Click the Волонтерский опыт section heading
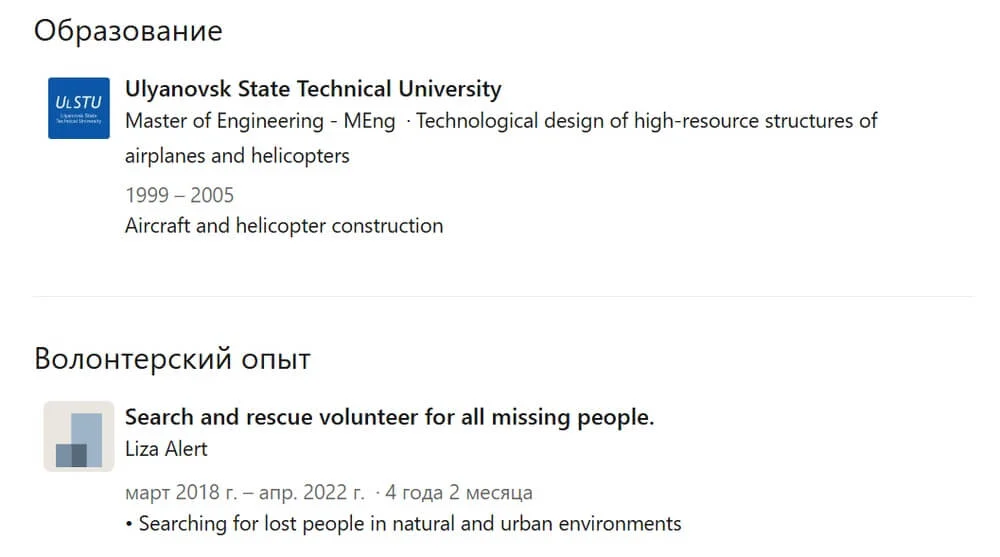The image size is (1000, 557). (172, 359)
